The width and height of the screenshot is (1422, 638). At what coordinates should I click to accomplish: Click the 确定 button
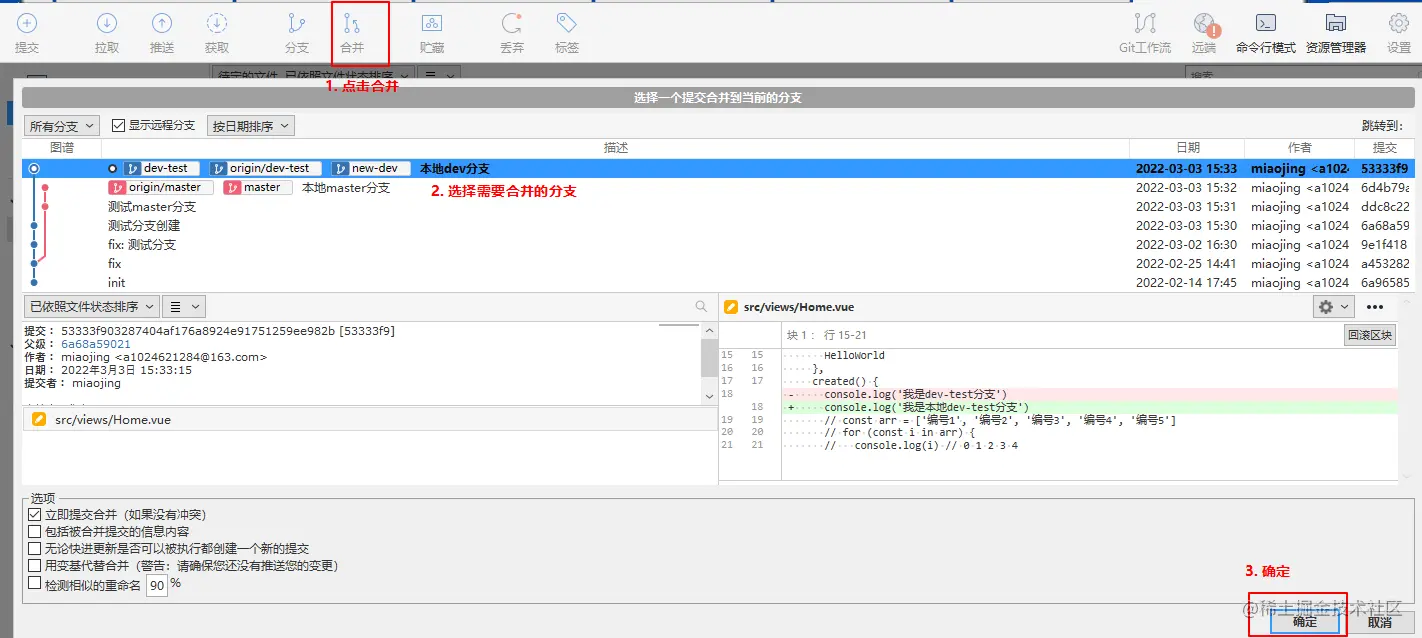pos(1304,621)
